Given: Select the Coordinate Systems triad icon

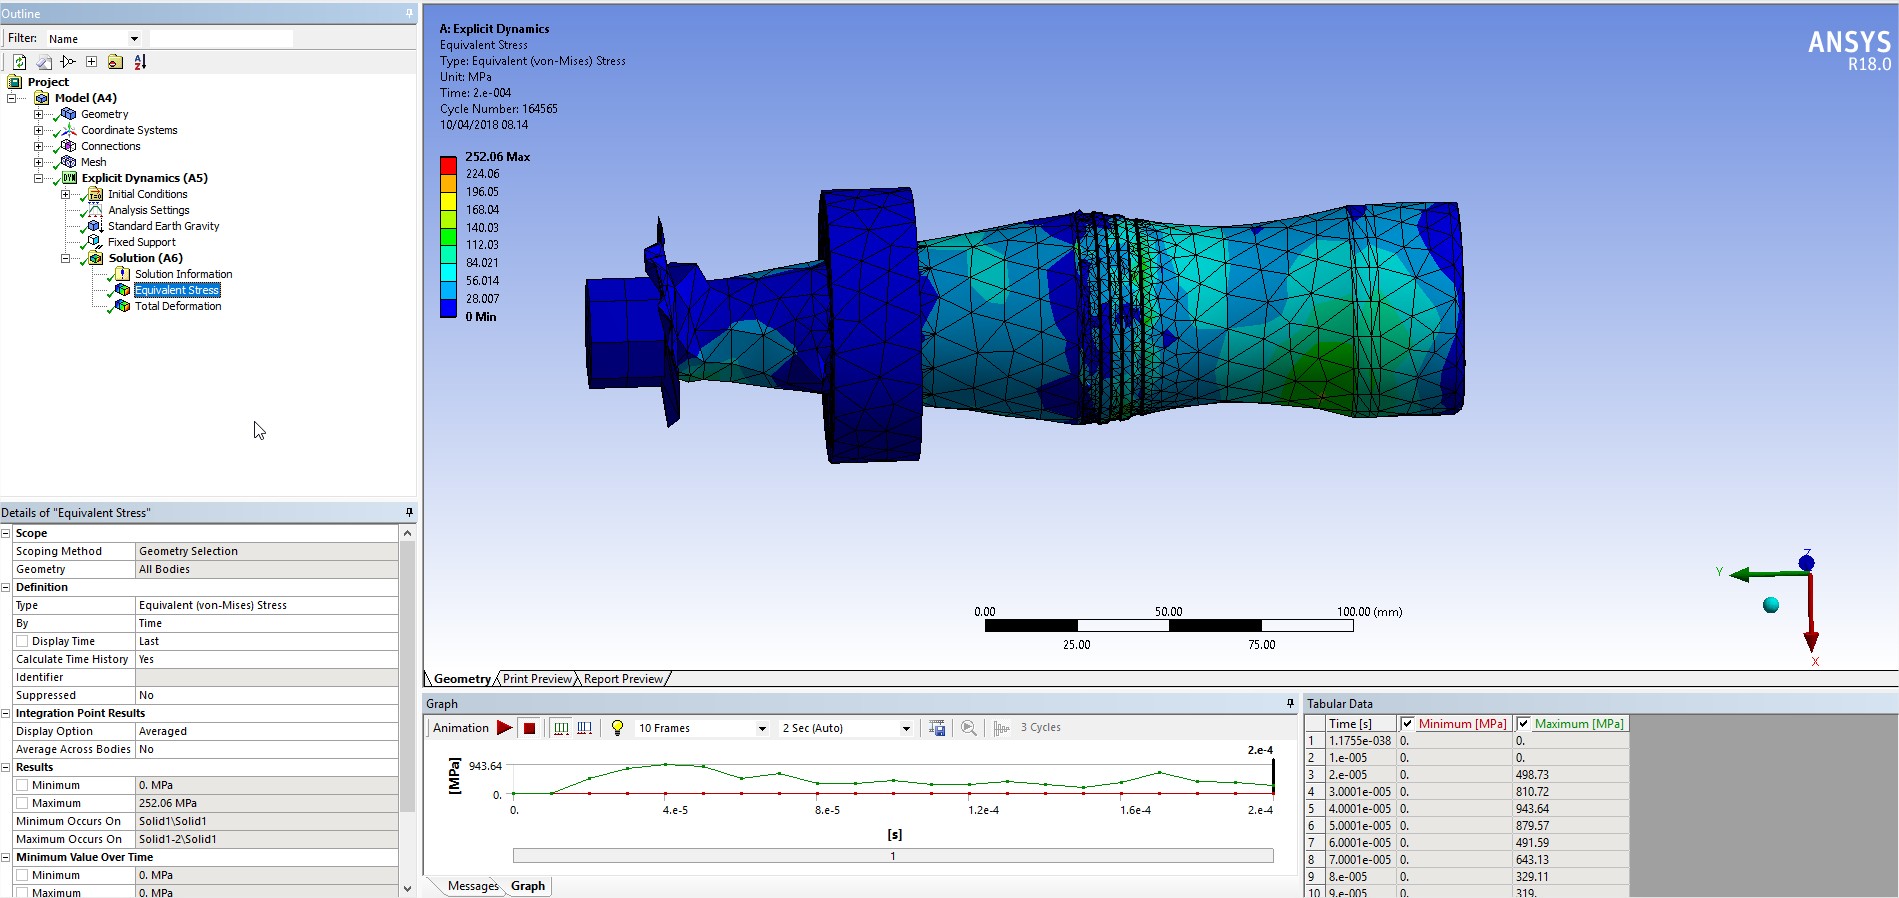Looking at the screenshot, I should coord(69,130).
